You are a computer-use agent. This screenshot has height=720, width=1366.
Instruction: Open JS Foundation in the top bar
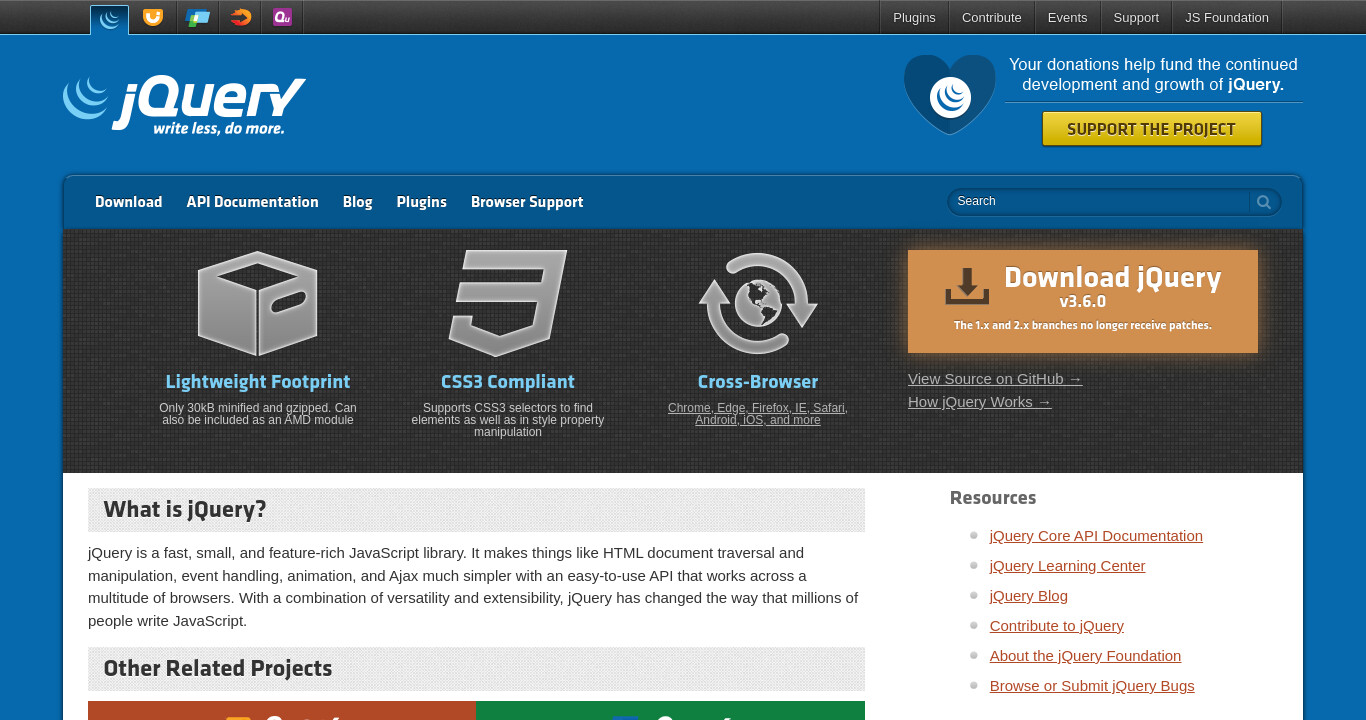(1227, 17)
